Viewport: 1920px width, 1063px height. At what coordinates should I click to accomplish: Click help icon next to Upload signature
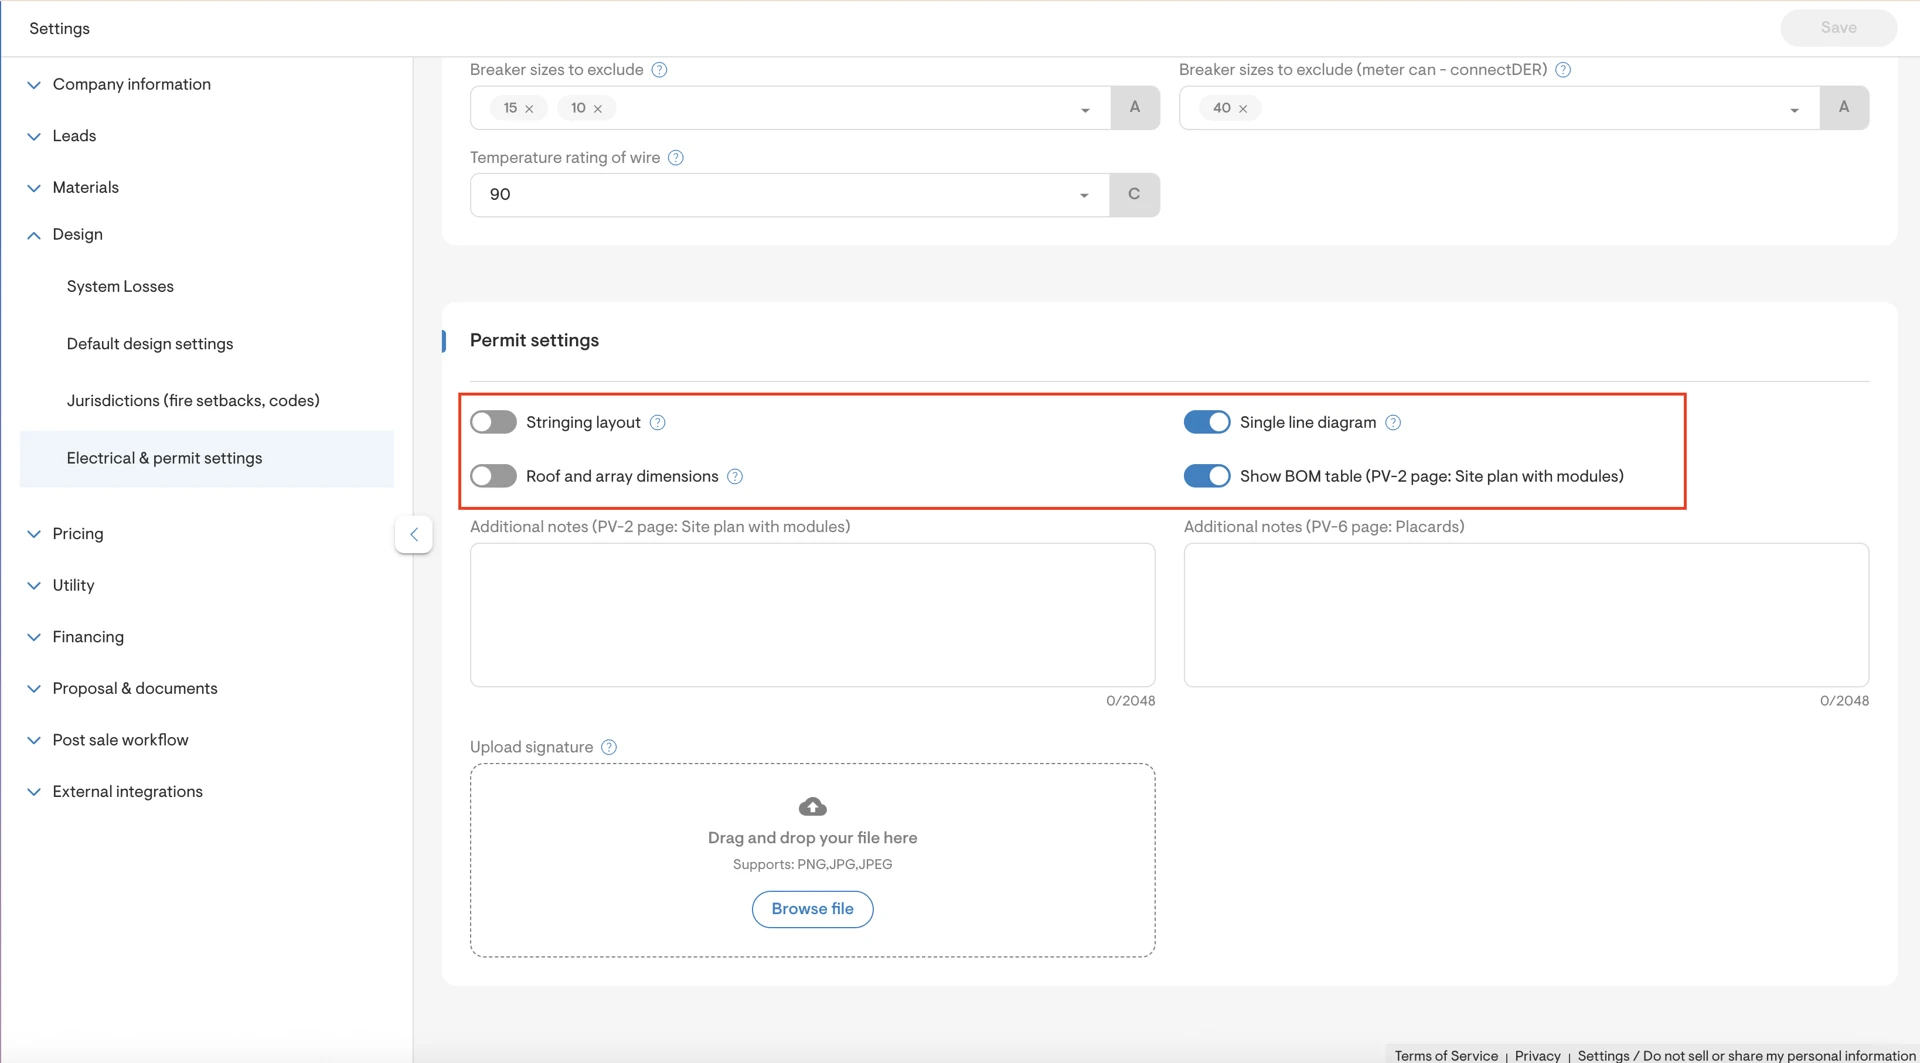point(609,748)
